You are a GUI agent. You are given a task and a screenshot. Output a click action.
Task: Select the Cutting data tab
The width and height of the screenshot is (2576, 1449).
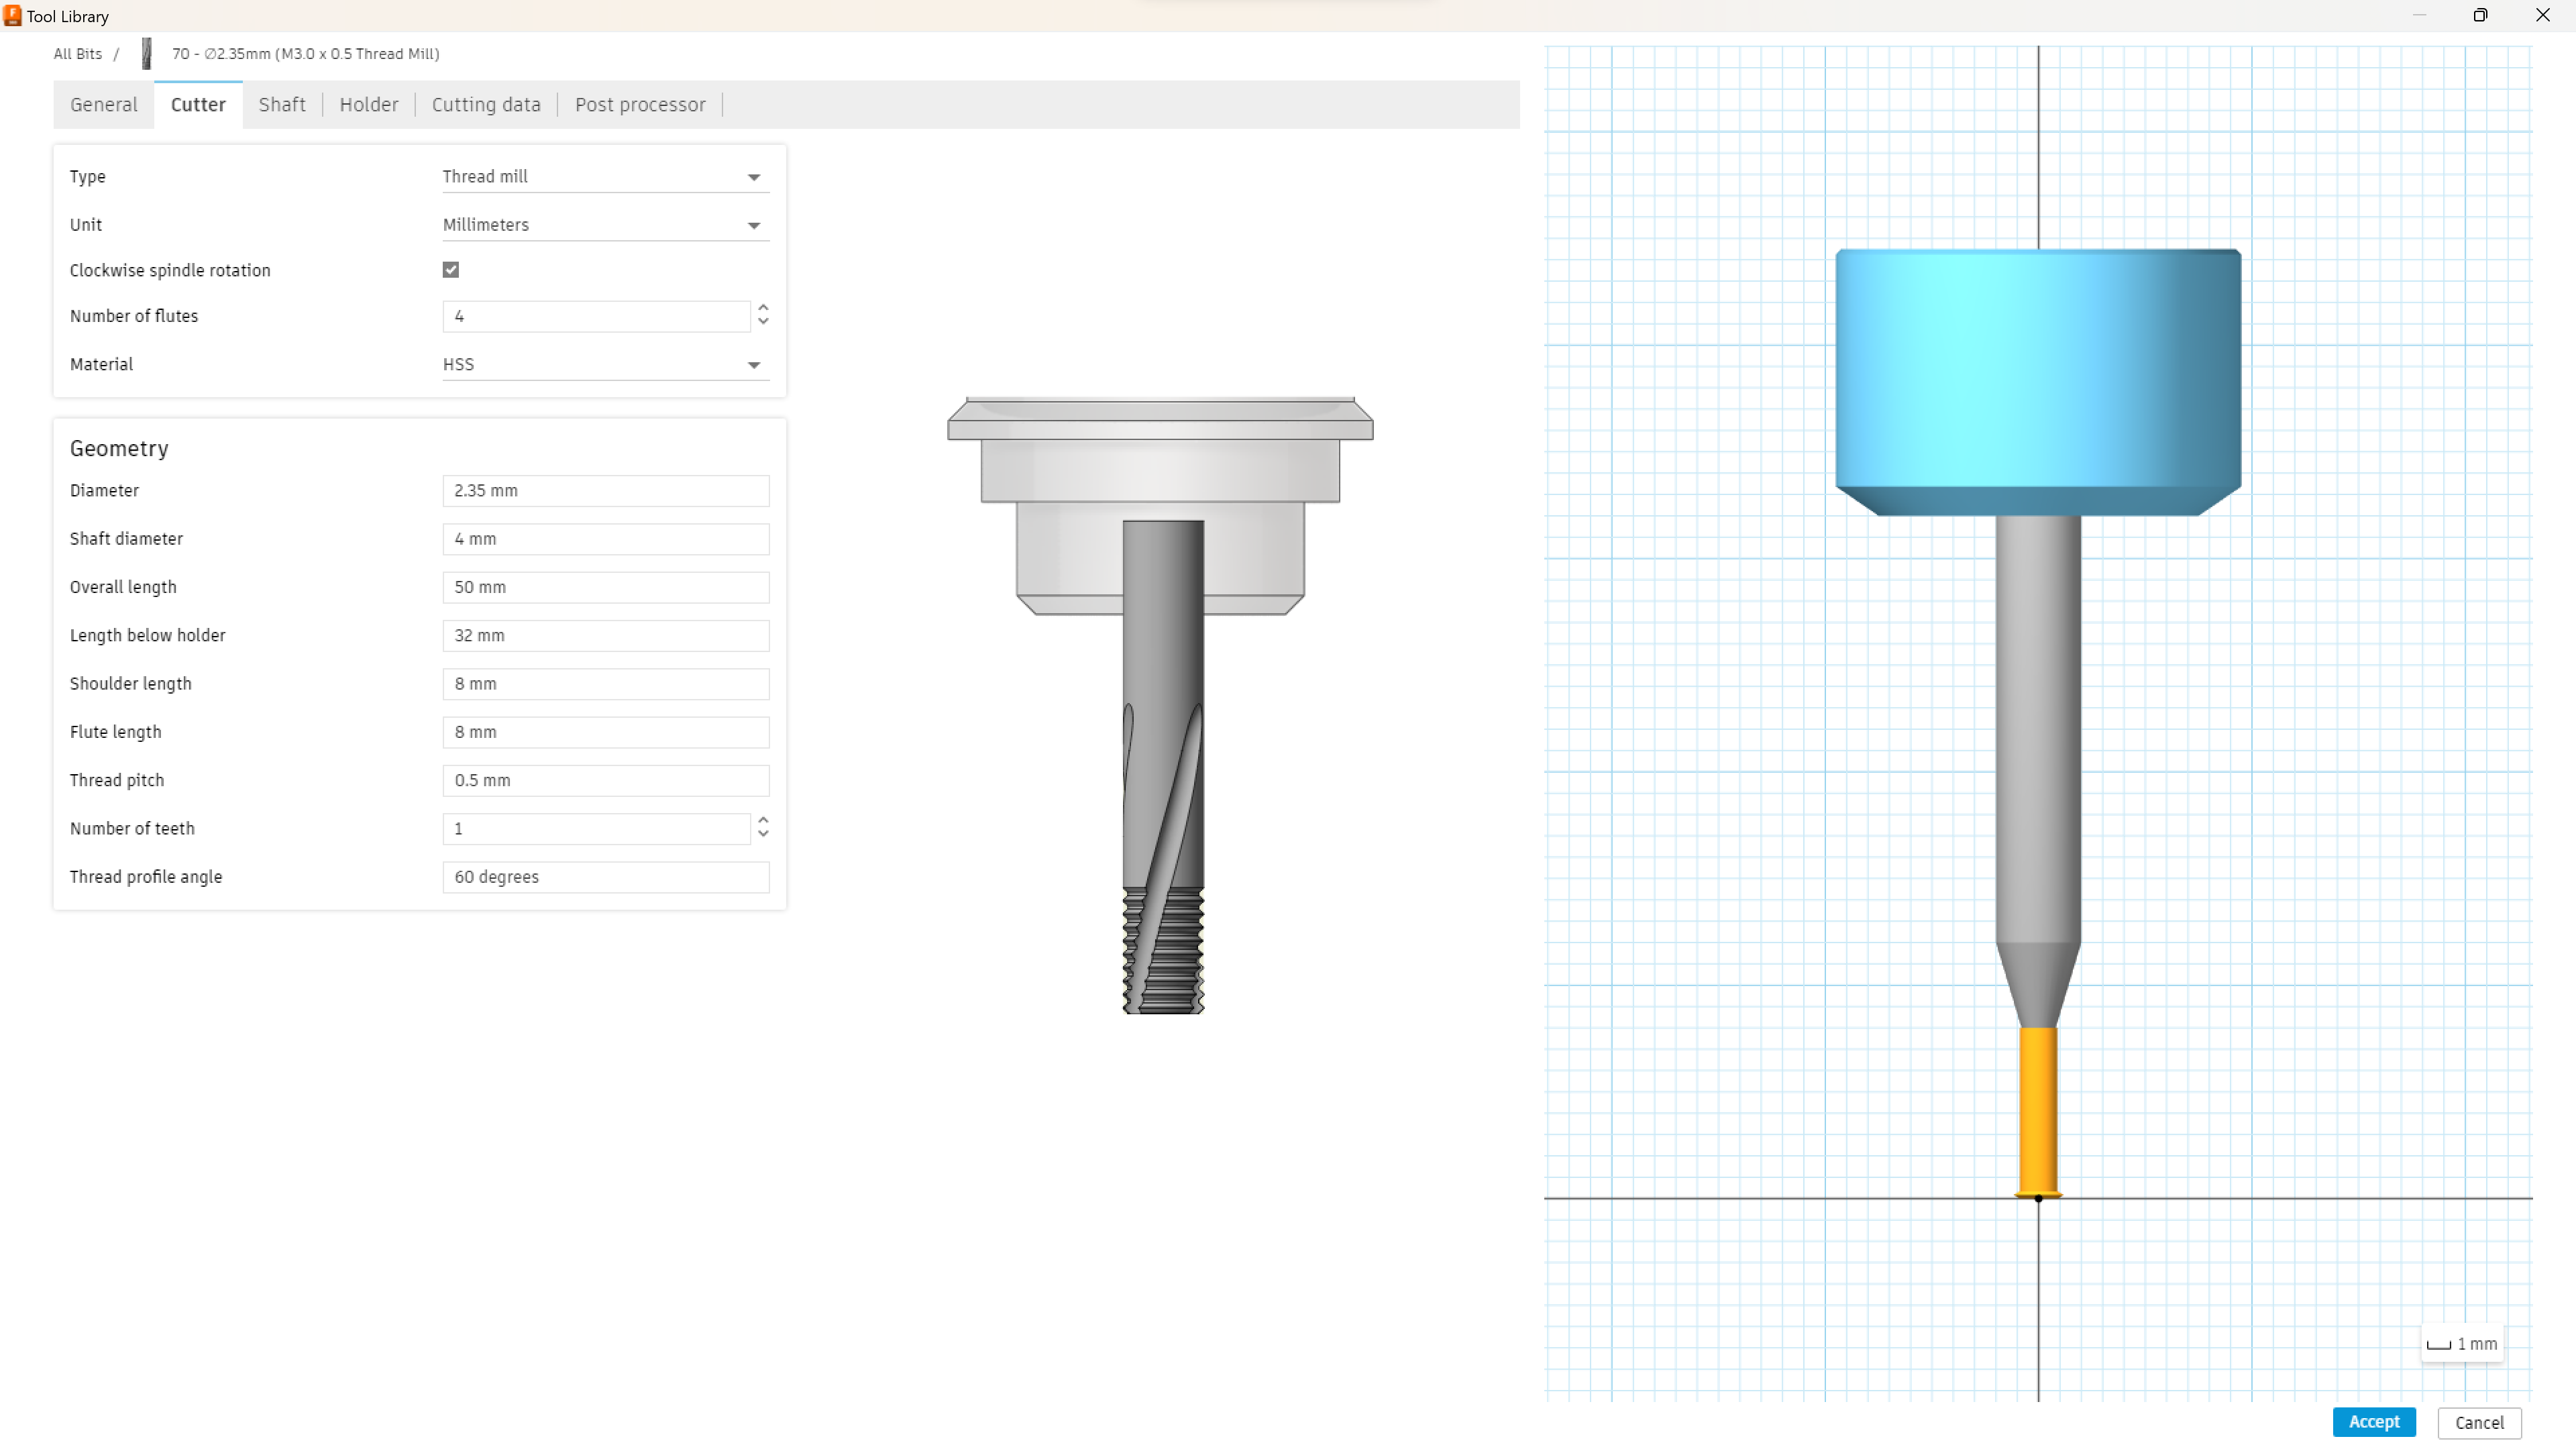[486, 104]
